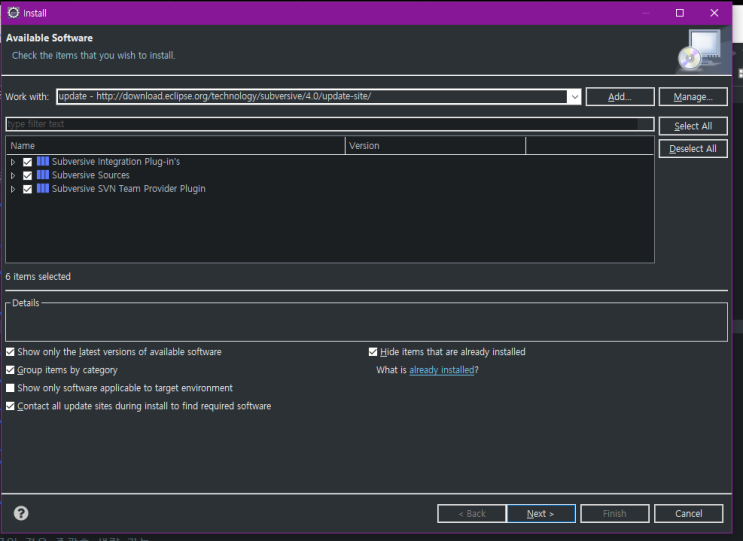Screen dimensions: 743x541
Task: Click the Manage... button
Action: [x=693, y=97]
